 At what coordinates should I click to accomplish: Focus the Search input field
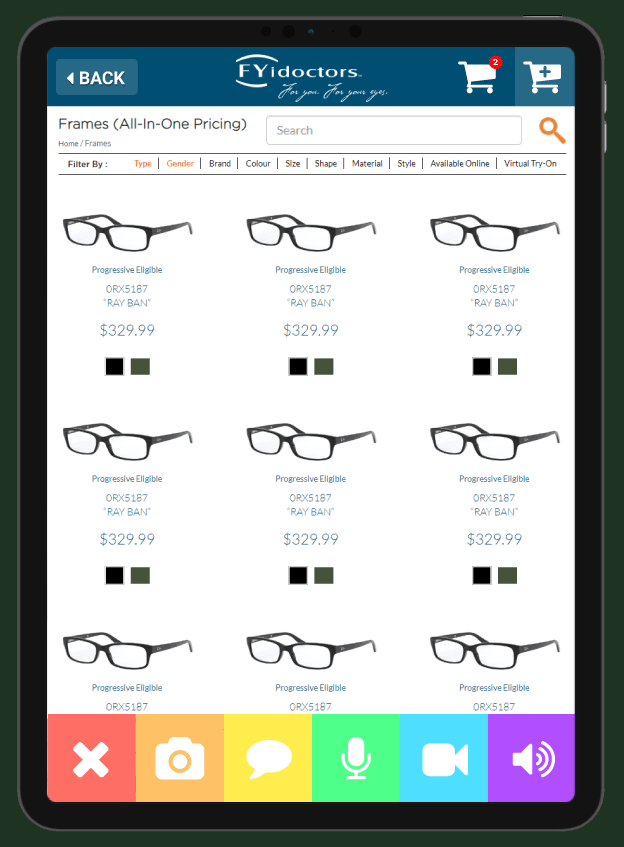[x=394, y=130]
